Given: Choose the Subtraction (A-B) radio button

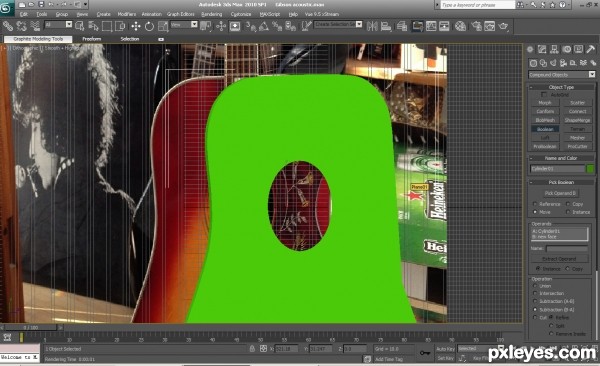Looking at the screenshot, I should [535, 301].
